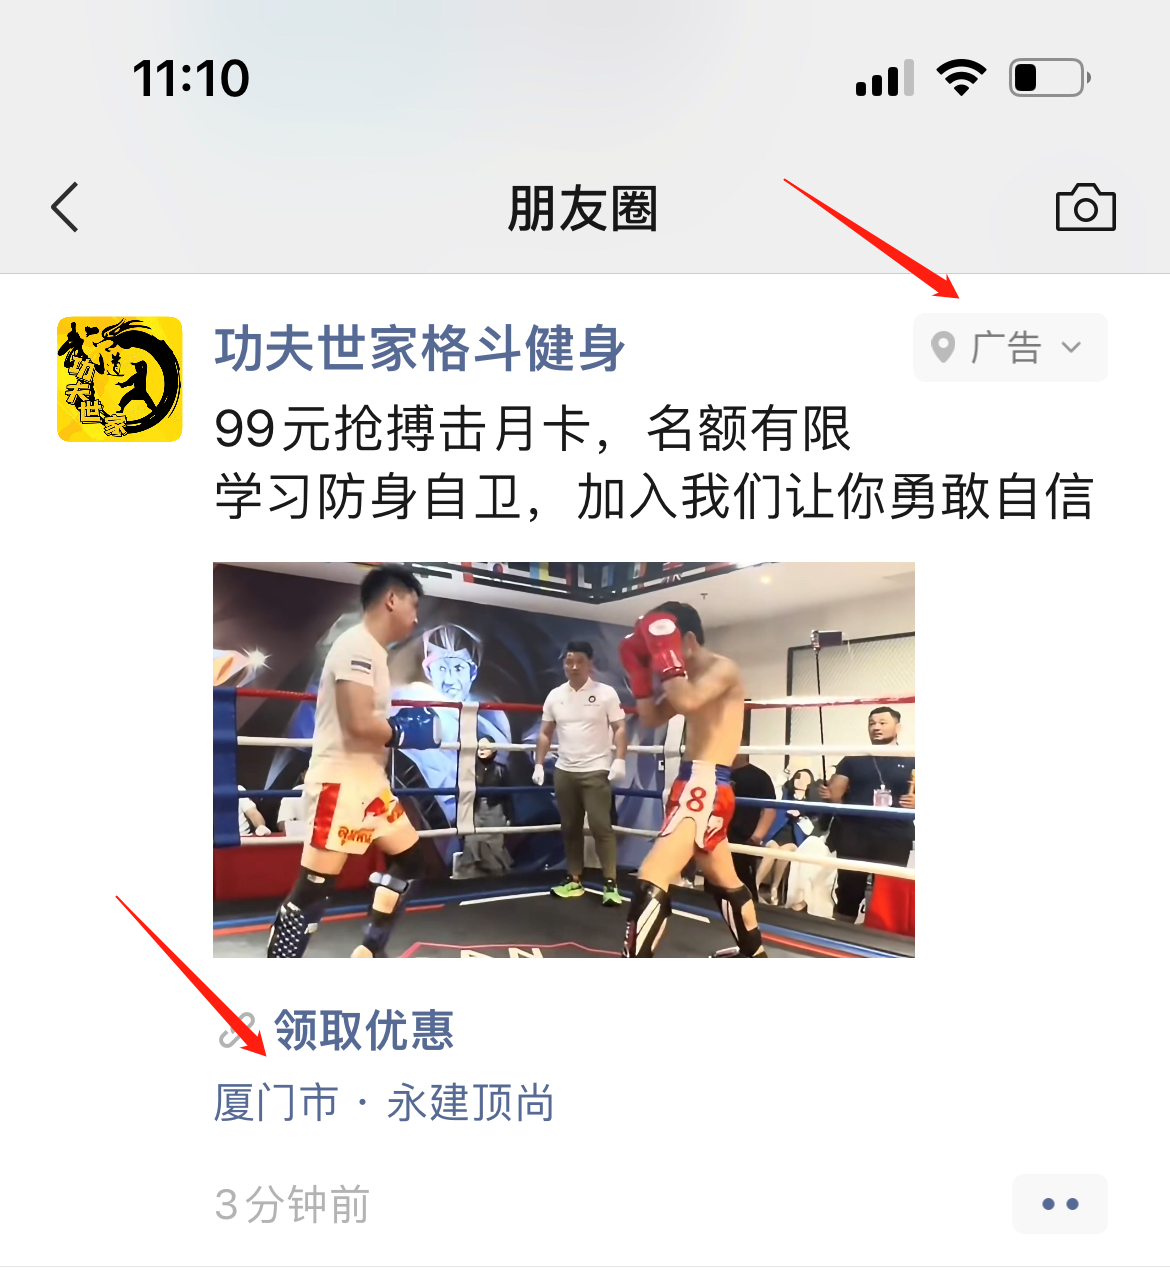Open 功夫世家格斗健身 account name
Screen dimensions: 1170x1282
[420, 349]
